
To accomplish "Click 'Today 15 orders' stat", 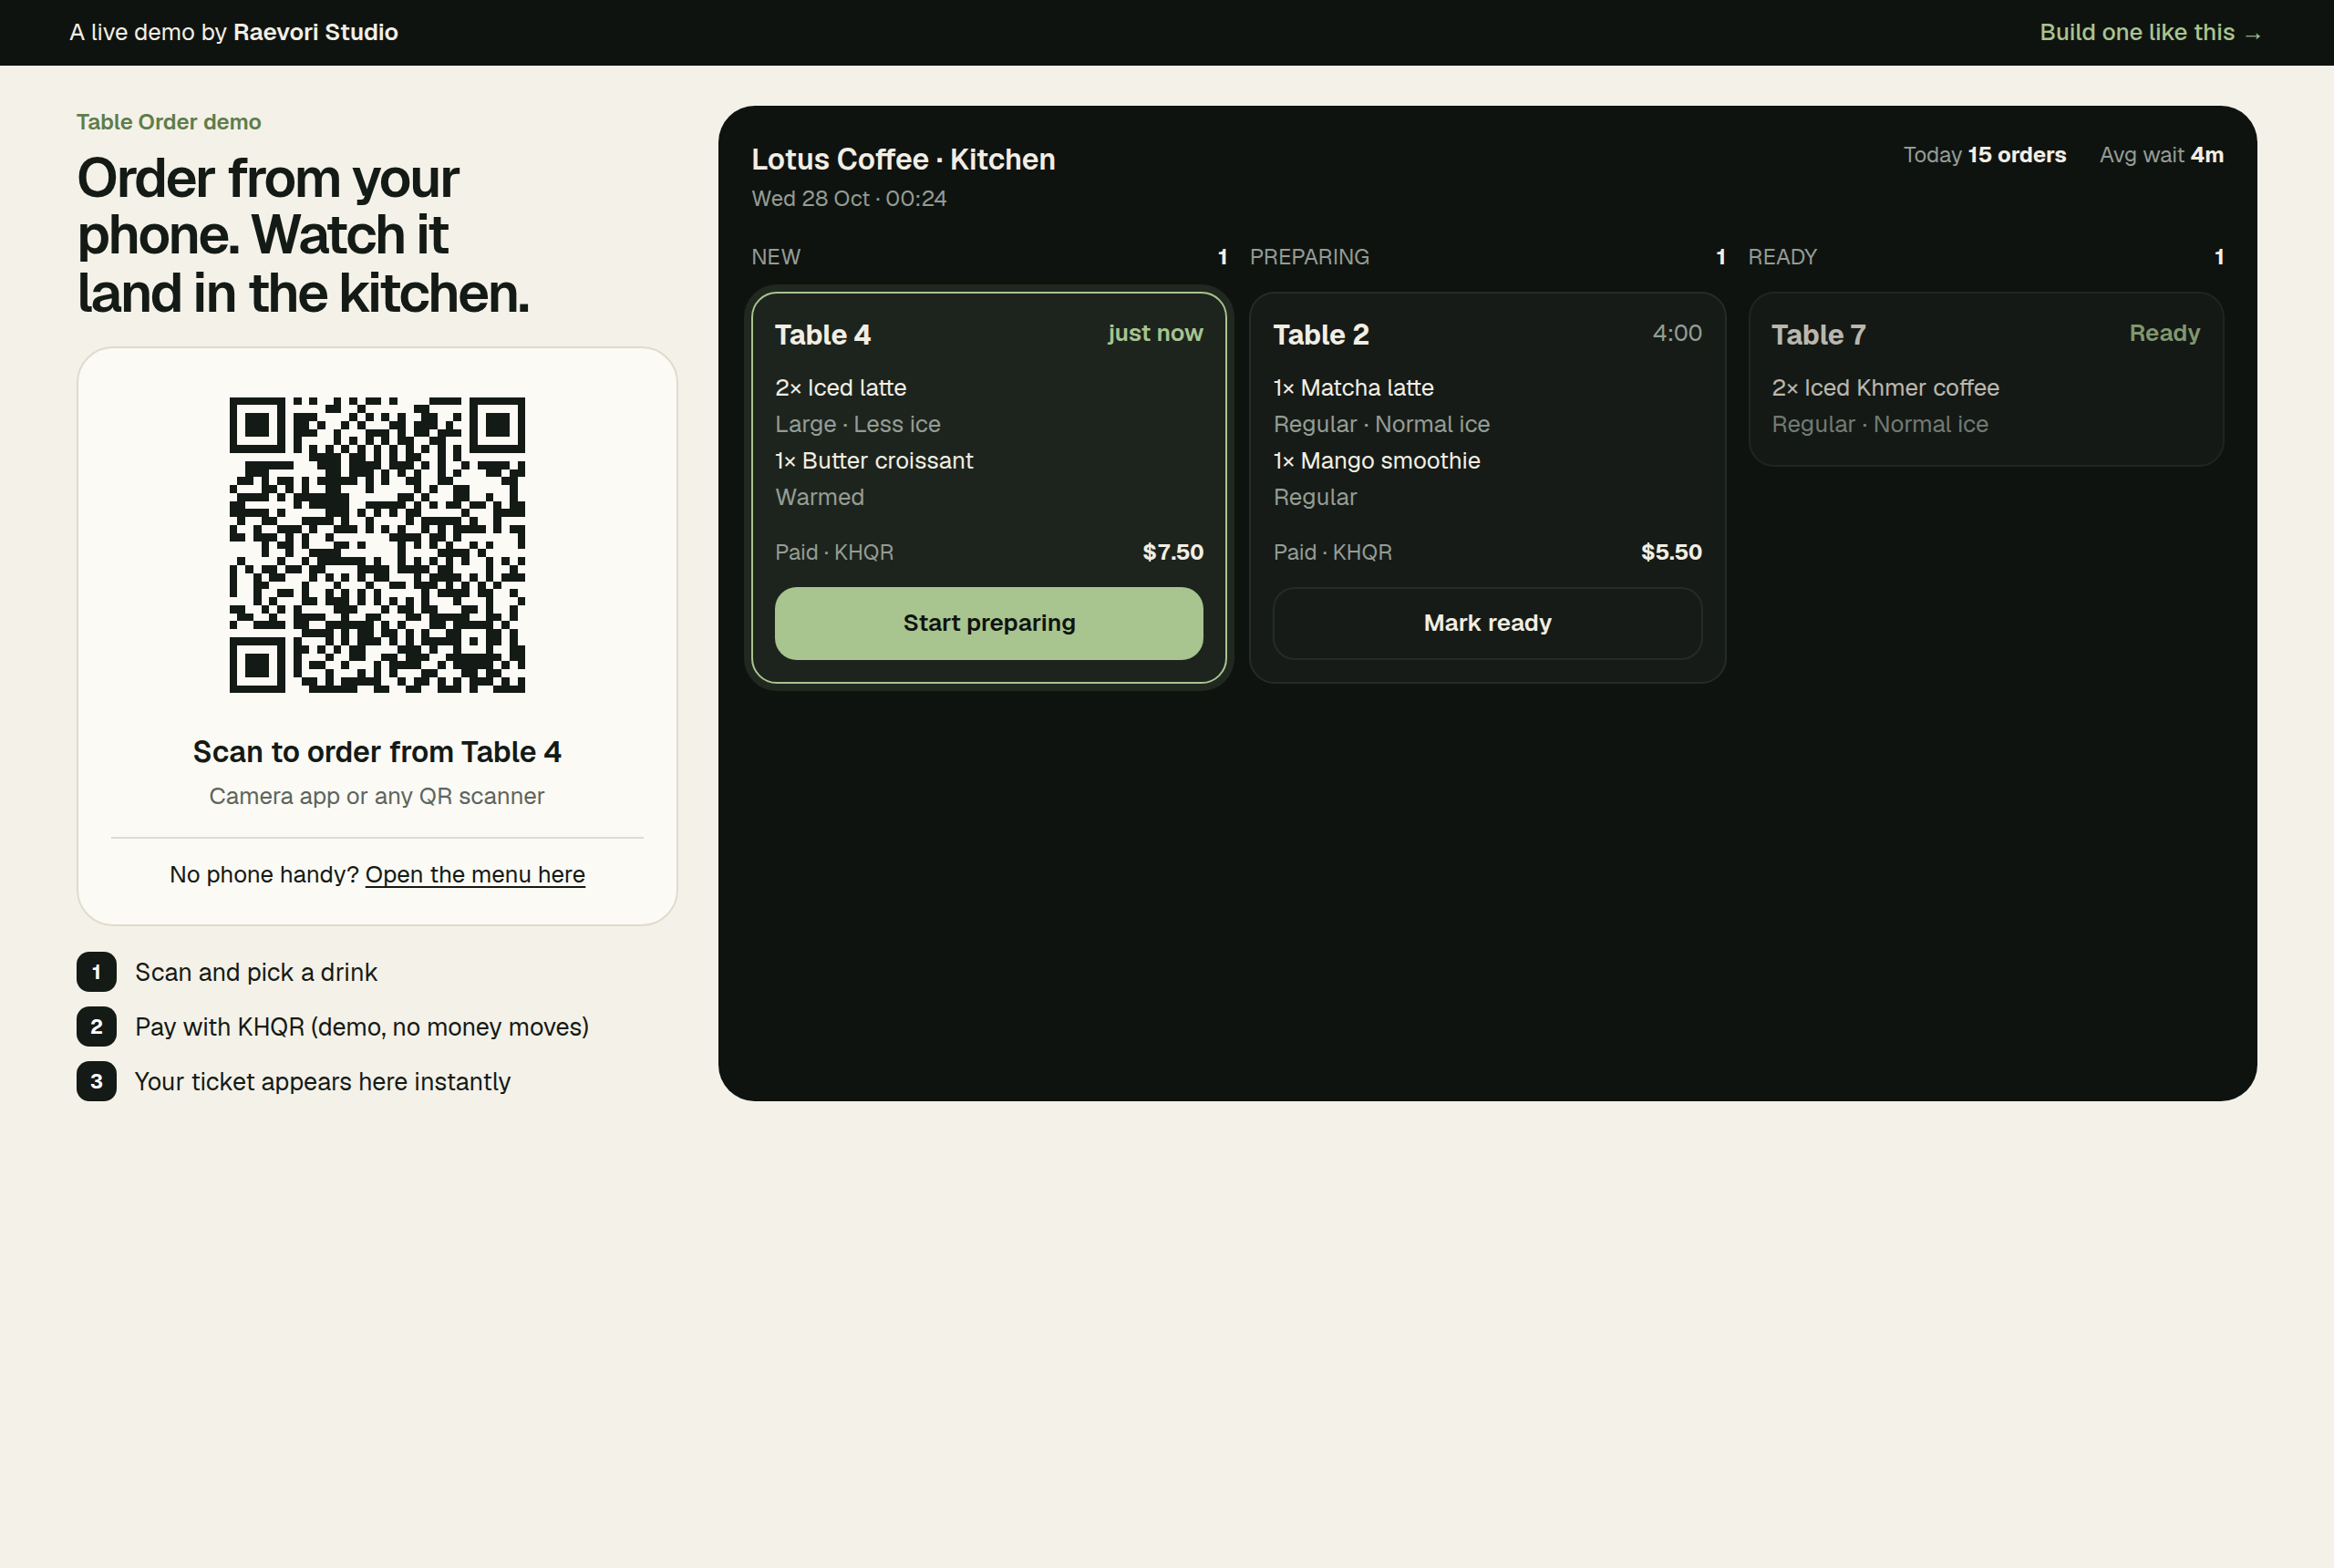I will point(1984,155).
